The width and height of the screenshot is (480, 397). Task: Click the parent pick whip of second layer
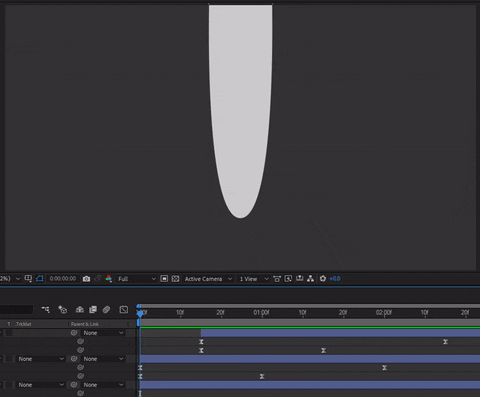[x=74, y=359]
